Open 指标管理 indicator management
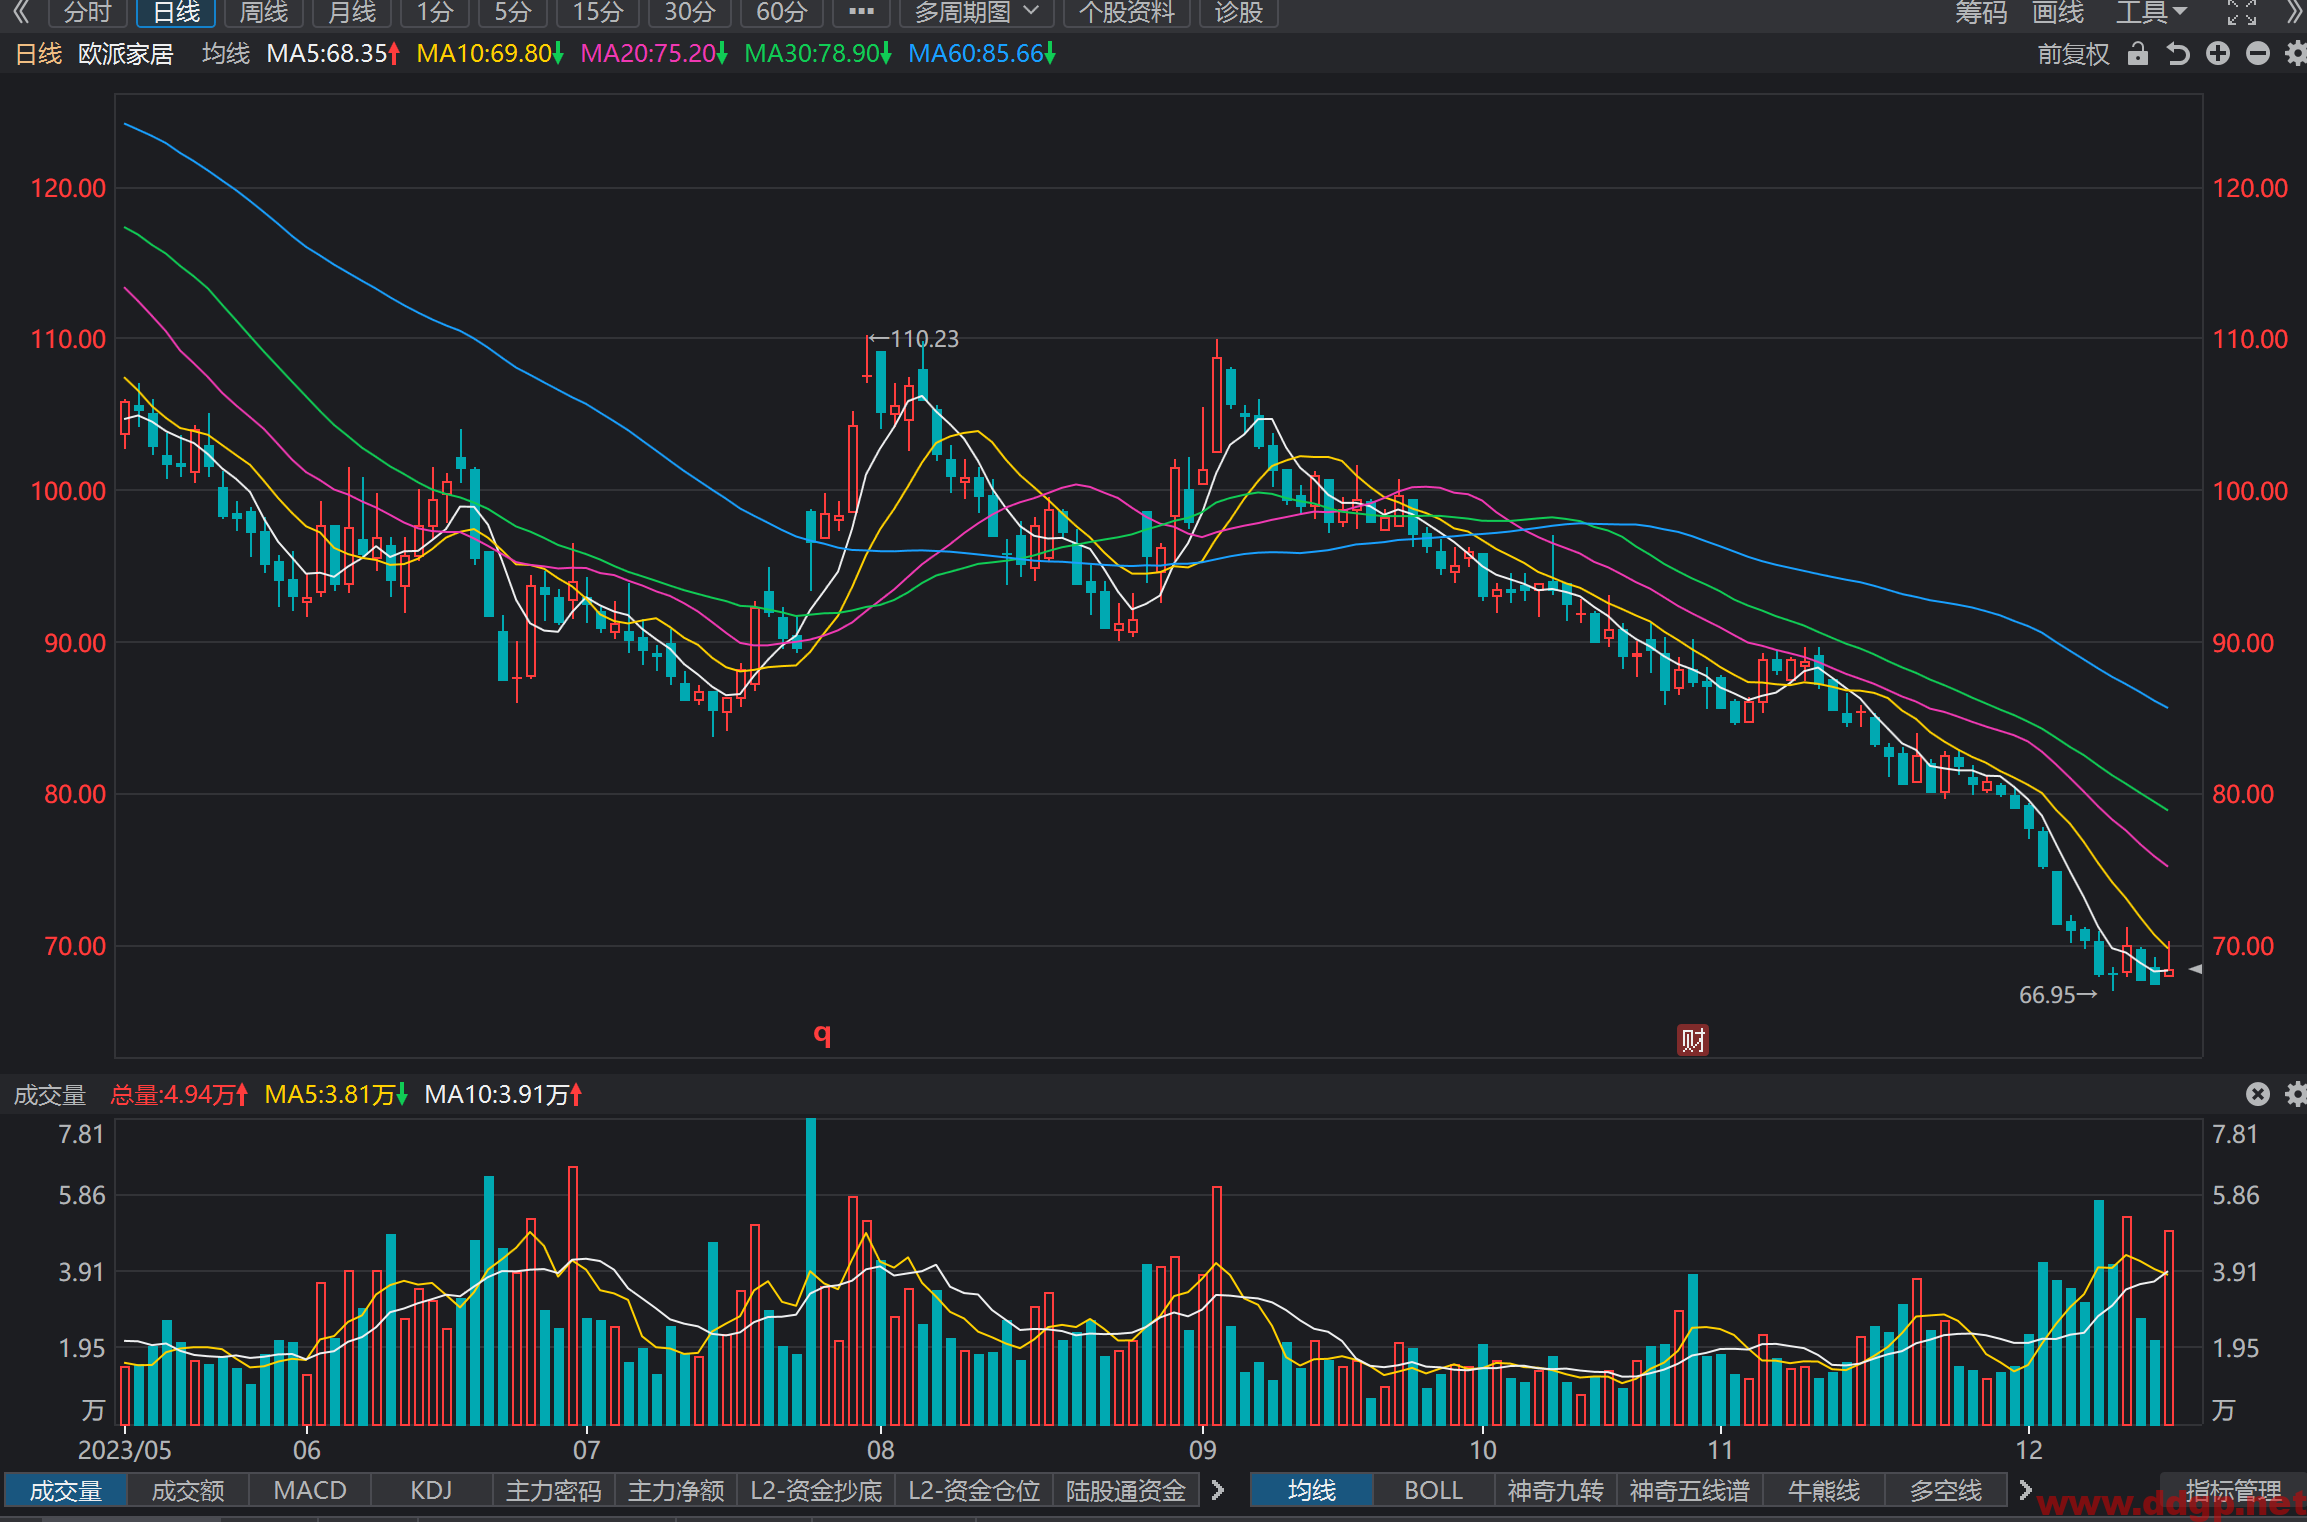 pos(2233,1490)
